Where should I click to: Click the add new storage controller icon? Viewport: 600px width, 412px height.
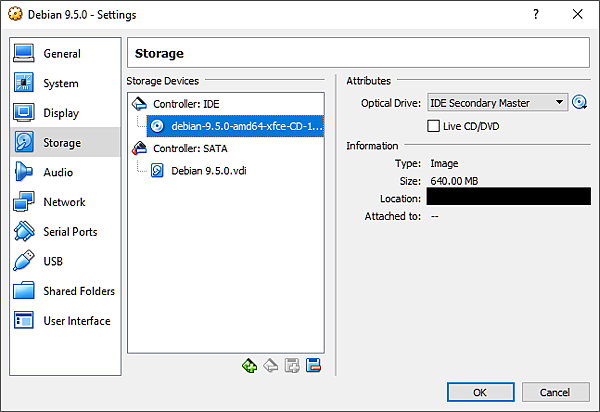tap(250, 366)
